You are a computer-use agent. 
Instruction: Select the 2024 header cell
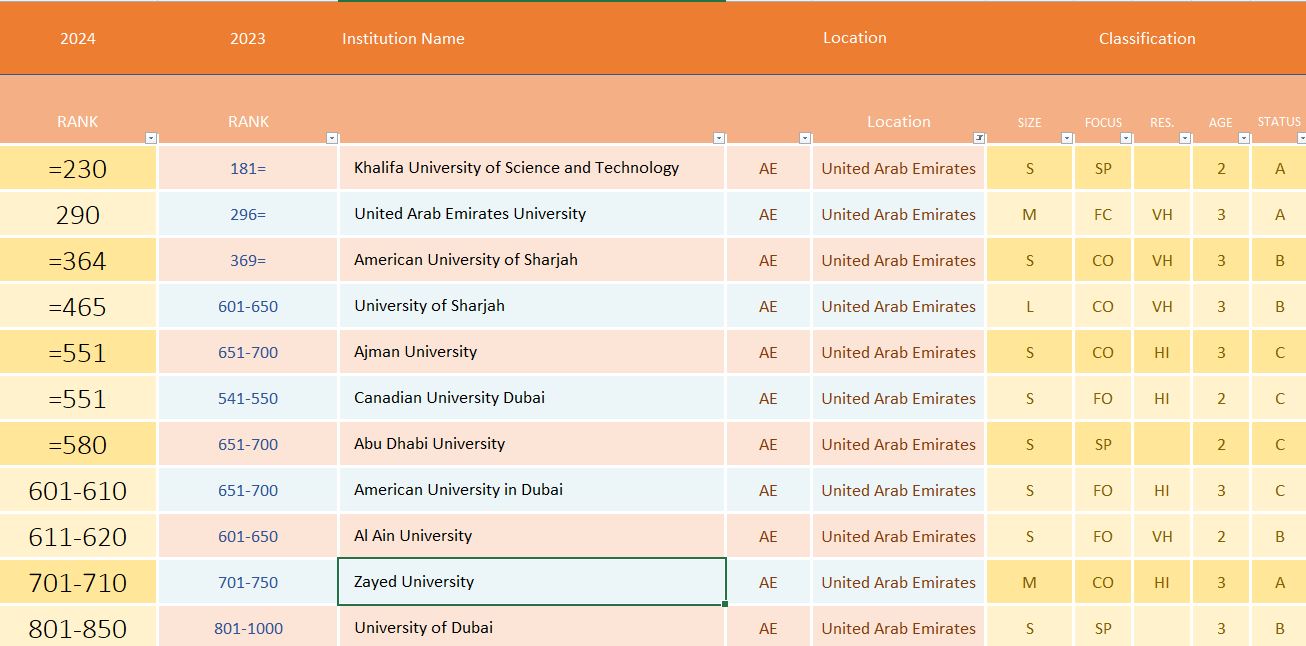78,39
